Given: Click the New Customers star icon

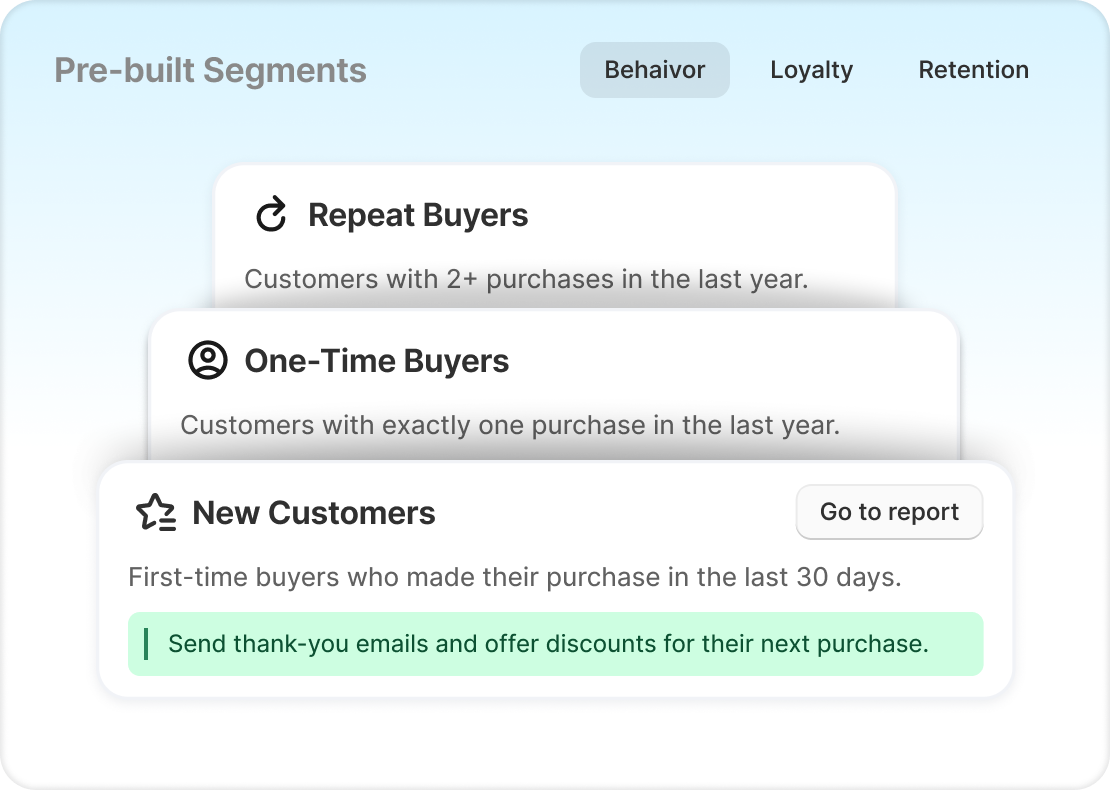Looking at the screenshot, I should click(x=155, y=513).
